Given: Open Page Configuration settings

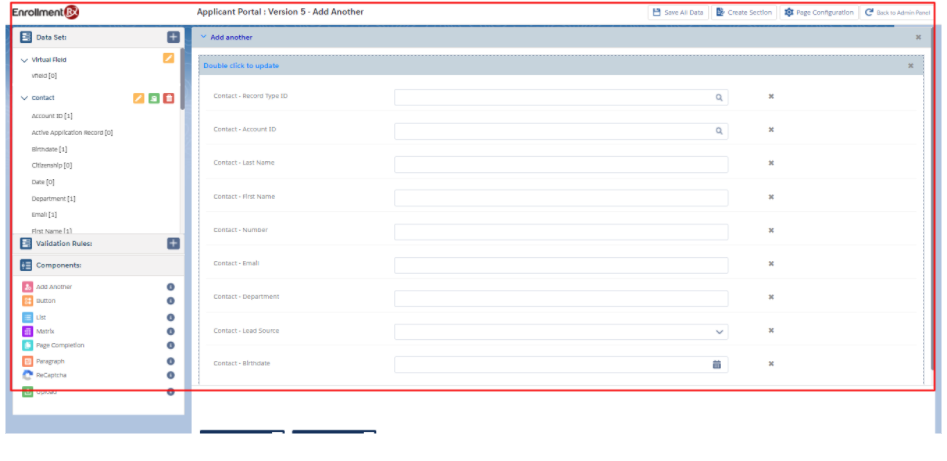Looking at the screenshot, I should tap(819, 12).
